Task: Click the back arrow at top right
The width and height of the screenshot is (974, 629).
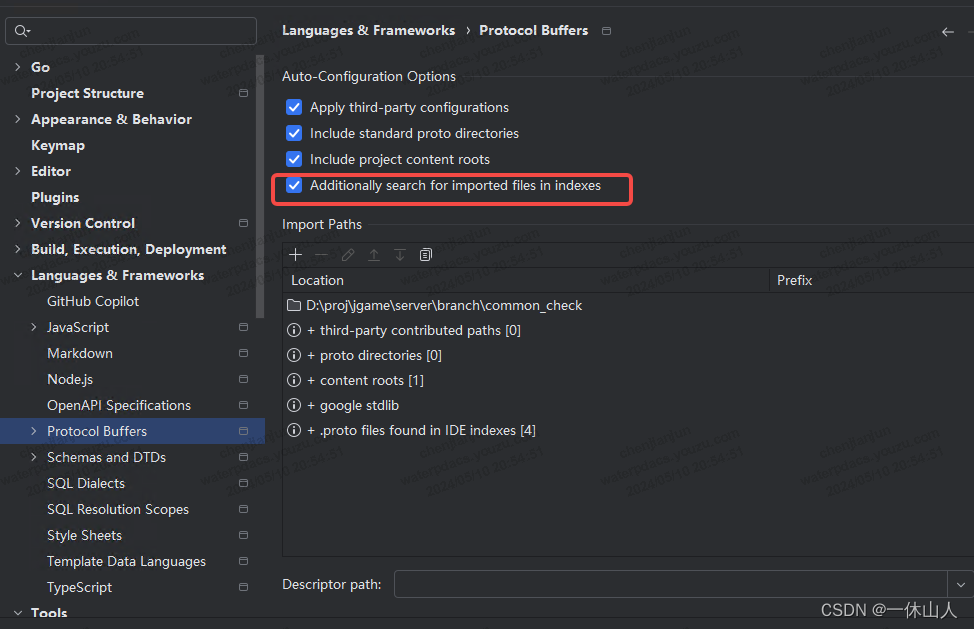Action: (947, 31)
